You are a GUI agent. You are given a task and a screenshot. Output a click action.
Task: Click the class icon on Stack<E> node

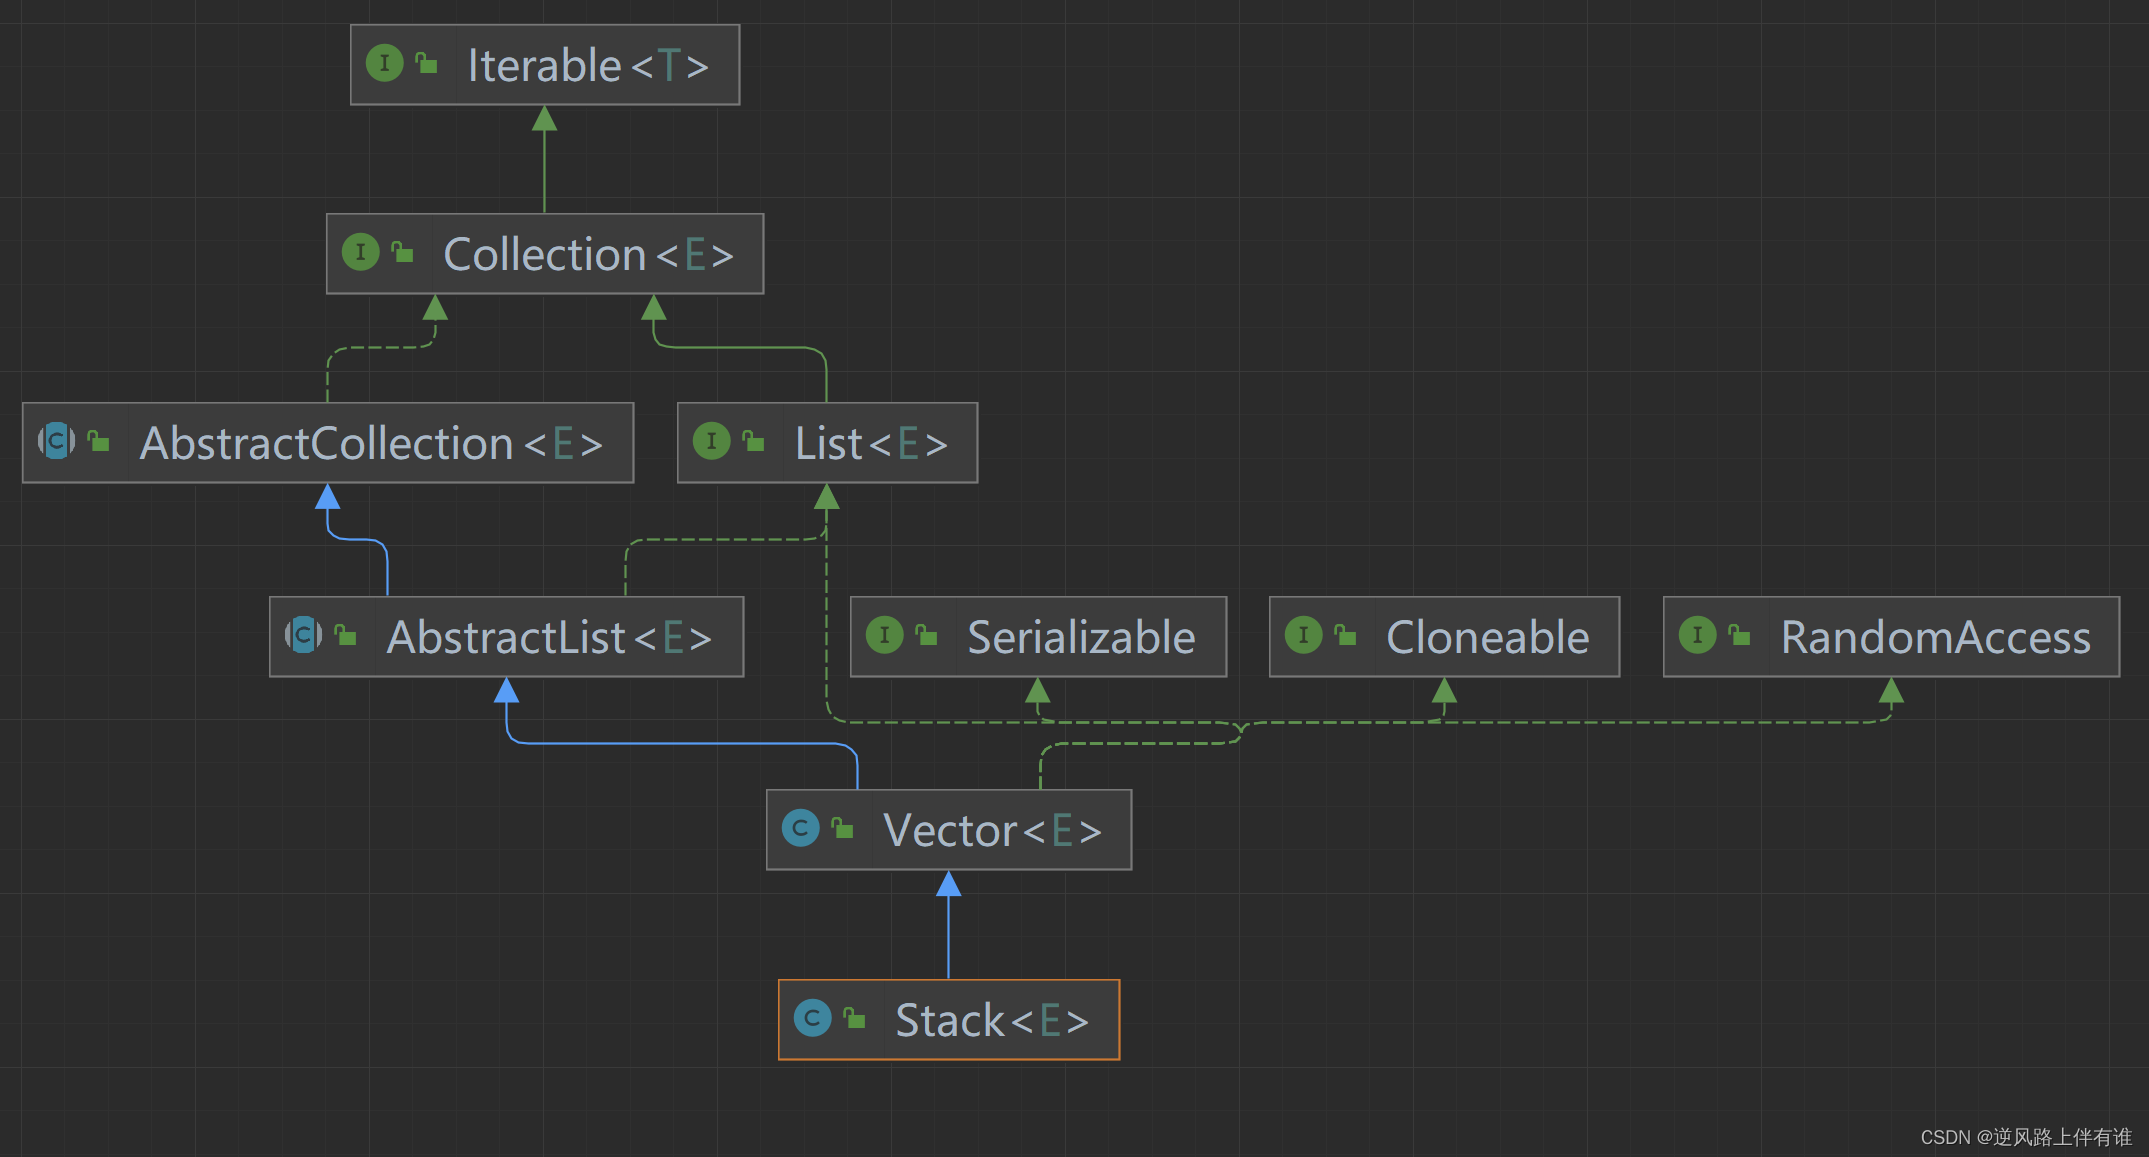coord(812,1018)
